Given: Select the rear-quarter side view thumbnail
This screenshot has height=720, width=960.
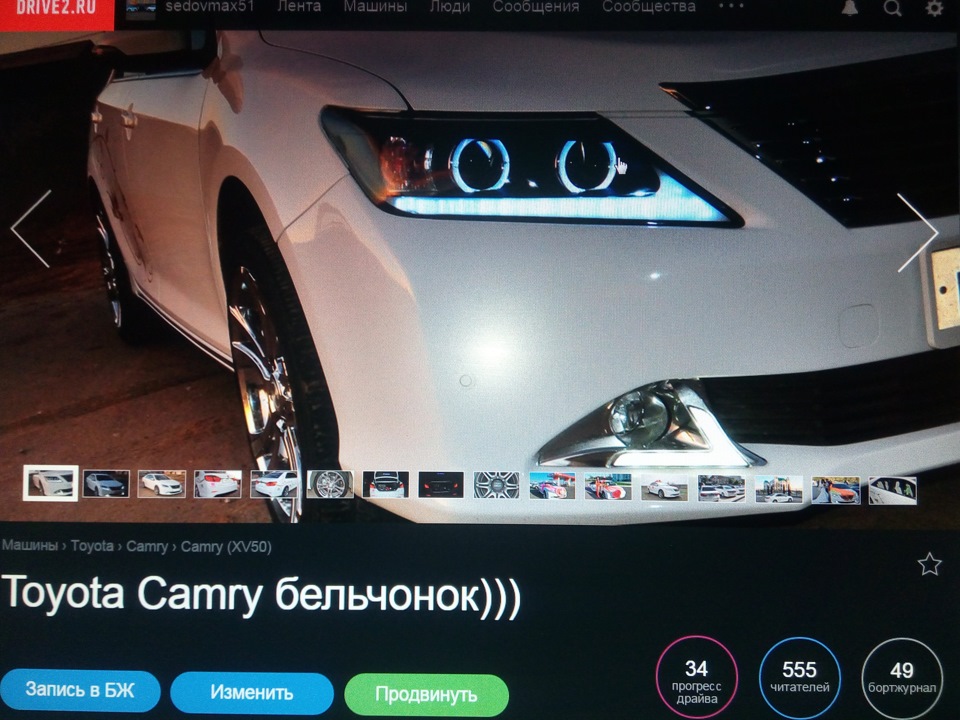Looking at the screenshot, I should click(274, 484).
